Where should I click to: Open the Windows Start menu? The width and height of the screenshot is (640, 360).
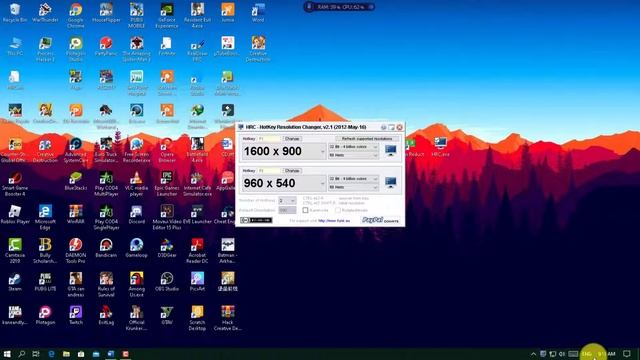click(x=7, y=354)
